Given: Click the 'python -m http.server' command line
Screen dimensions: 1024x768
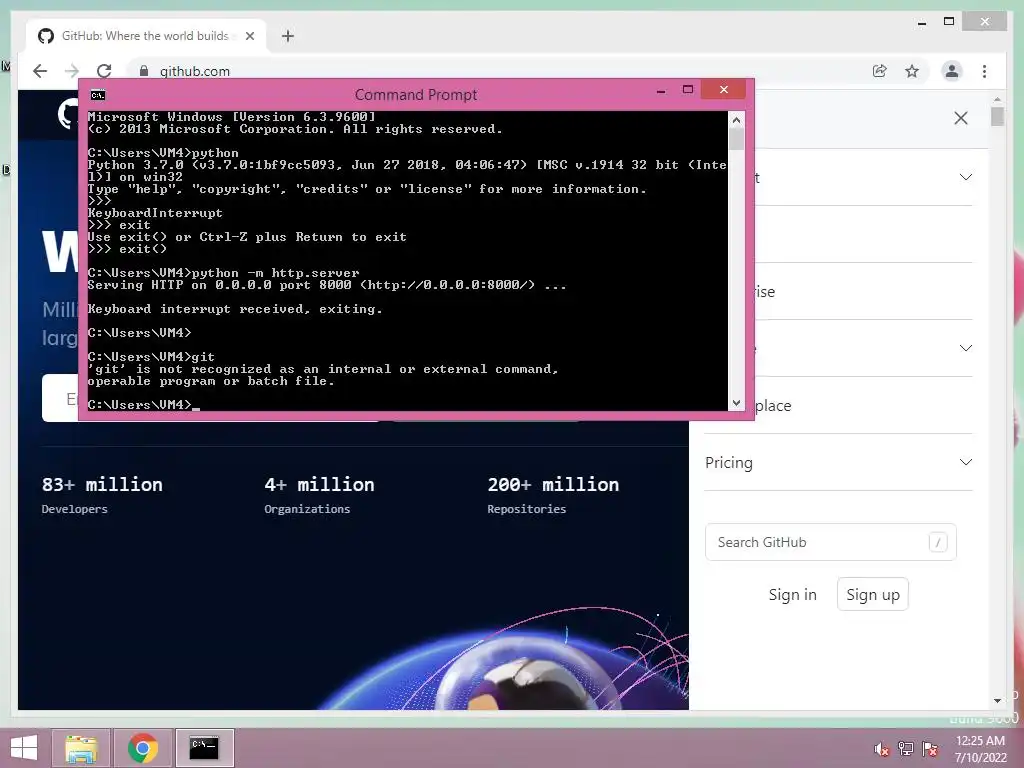Looking at the screenshot, I should point(223,273).
